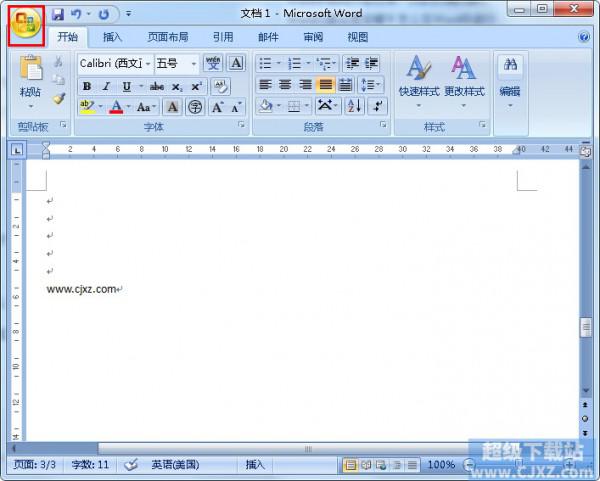Viewport: 600px width, 481px height.
Task: Expand the bullet list options
Action: click(x=279, y=63)
